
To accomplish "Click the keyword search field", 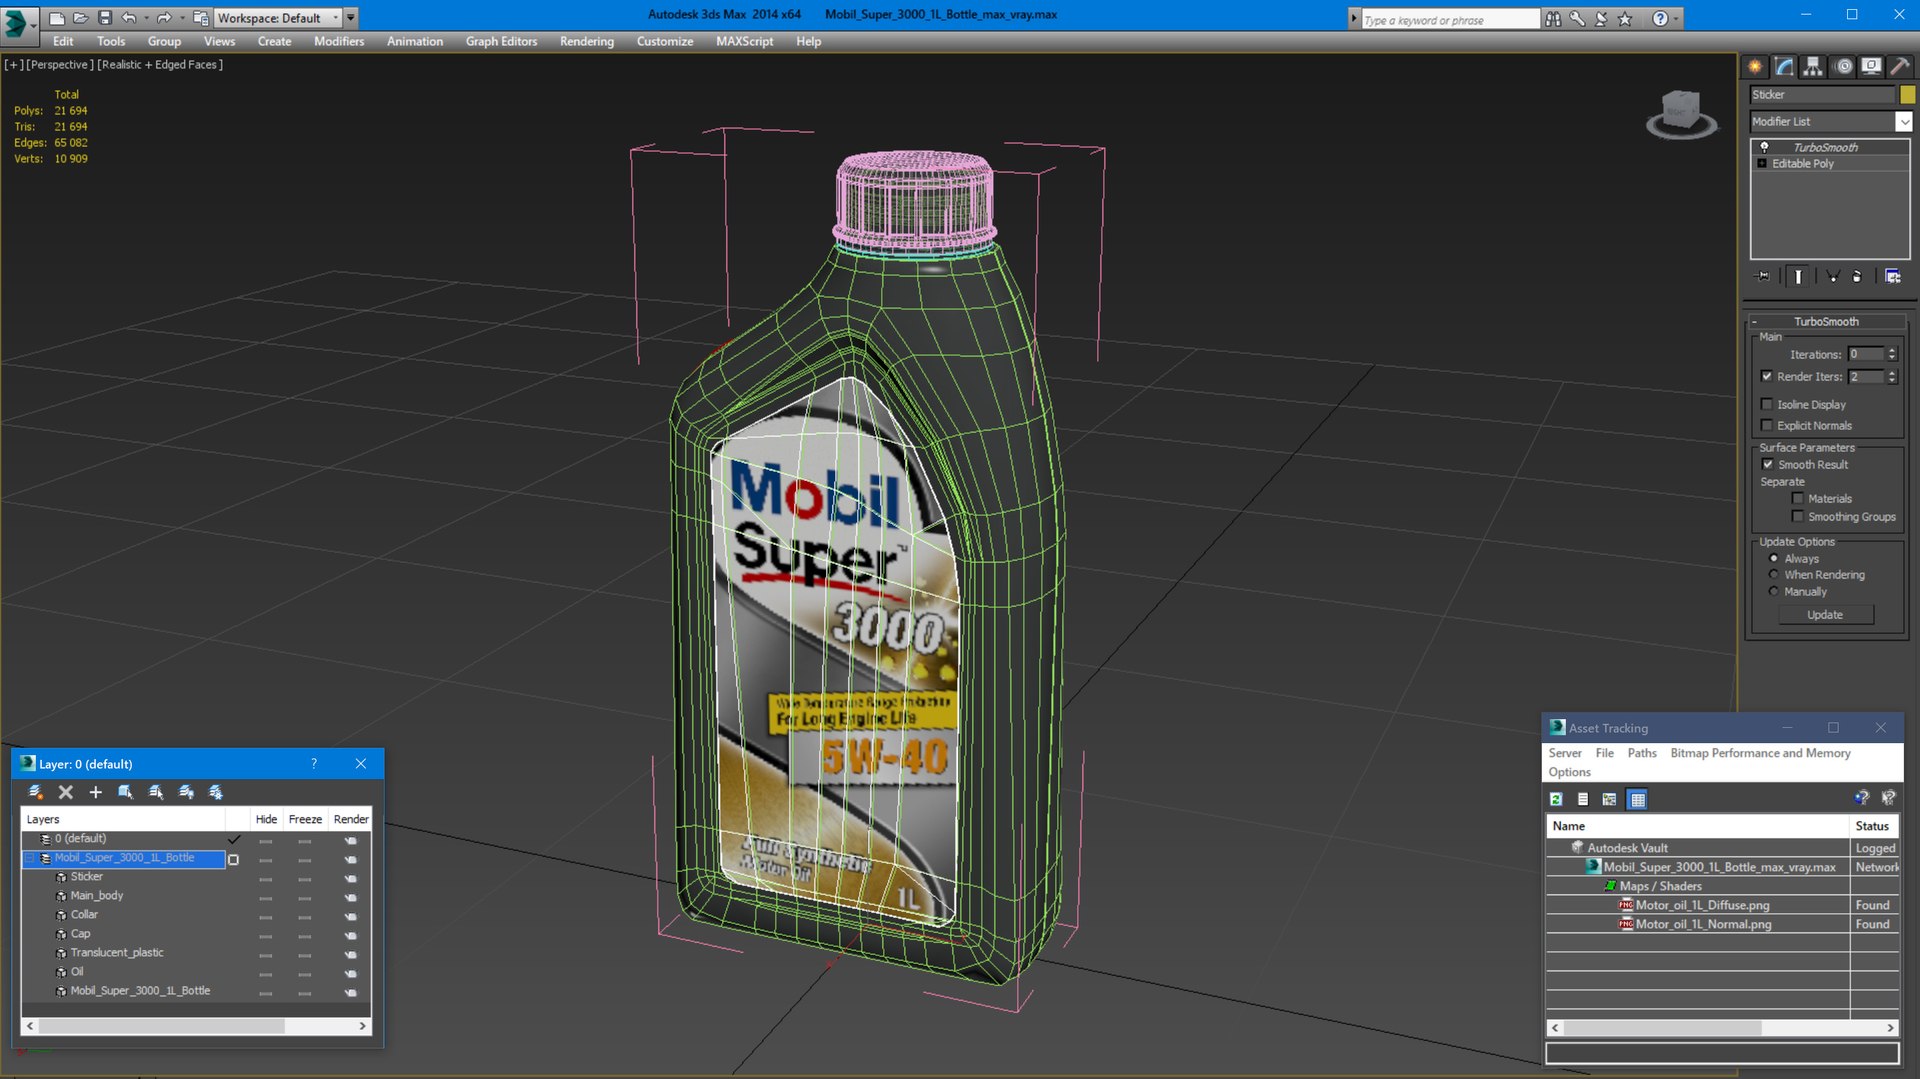I will [1451, 19].
